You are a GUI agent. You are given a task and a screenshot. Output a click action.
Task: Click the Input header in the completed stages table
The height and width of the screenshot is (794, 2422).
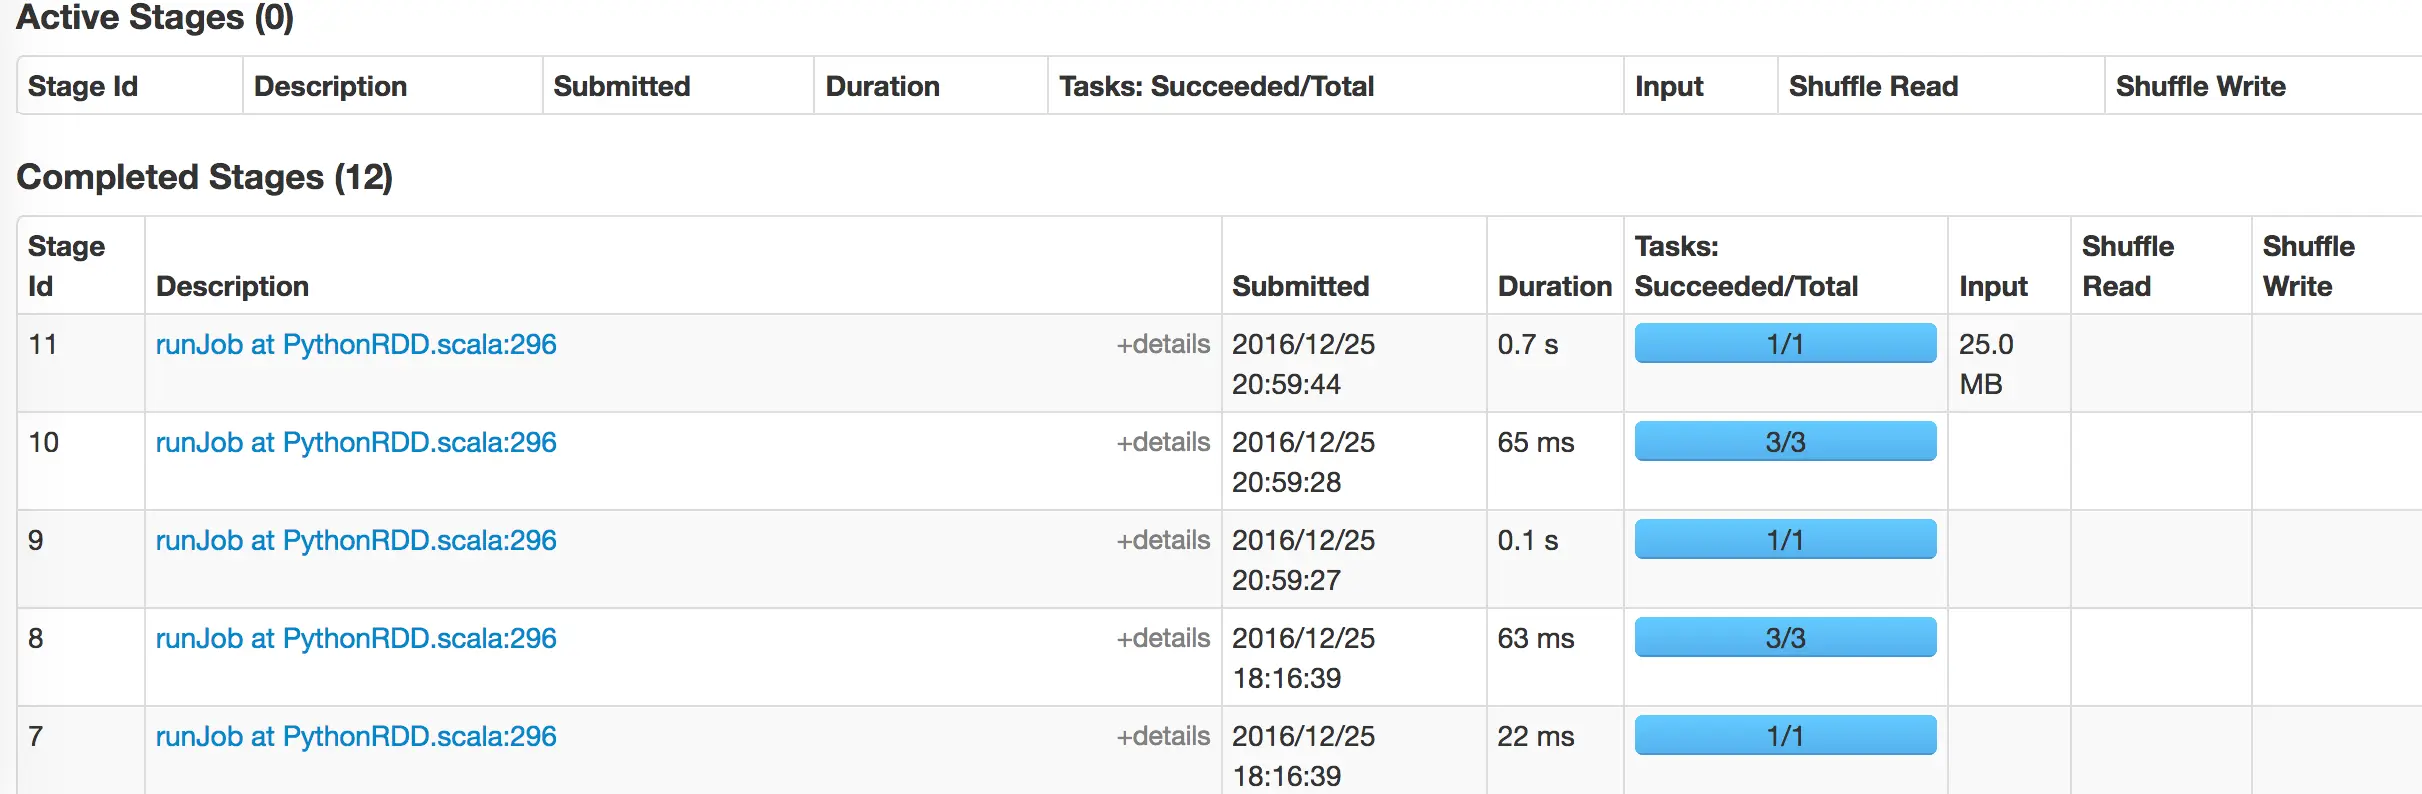pyautogui.click(x=1993, y=286)
